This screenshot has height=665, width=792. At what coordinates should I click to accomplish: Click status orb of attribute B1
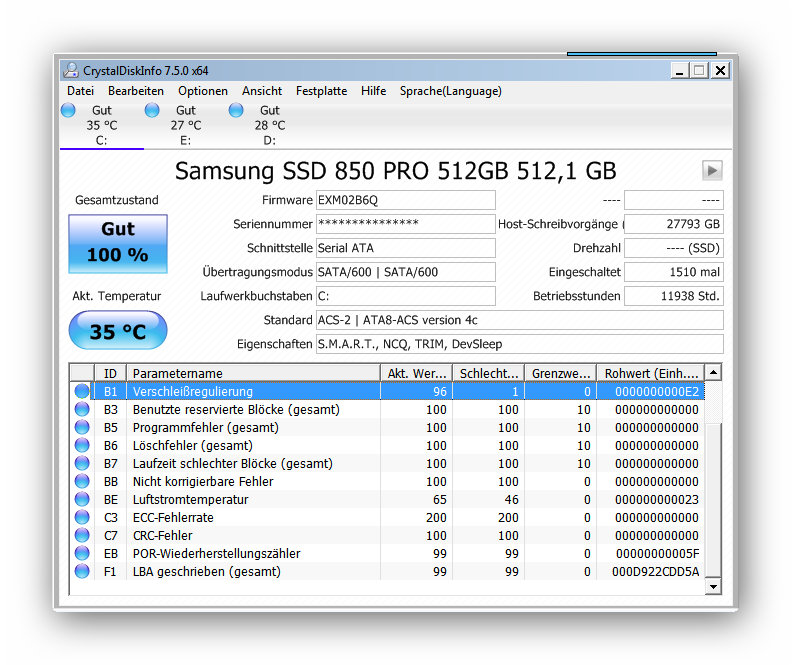82,391
